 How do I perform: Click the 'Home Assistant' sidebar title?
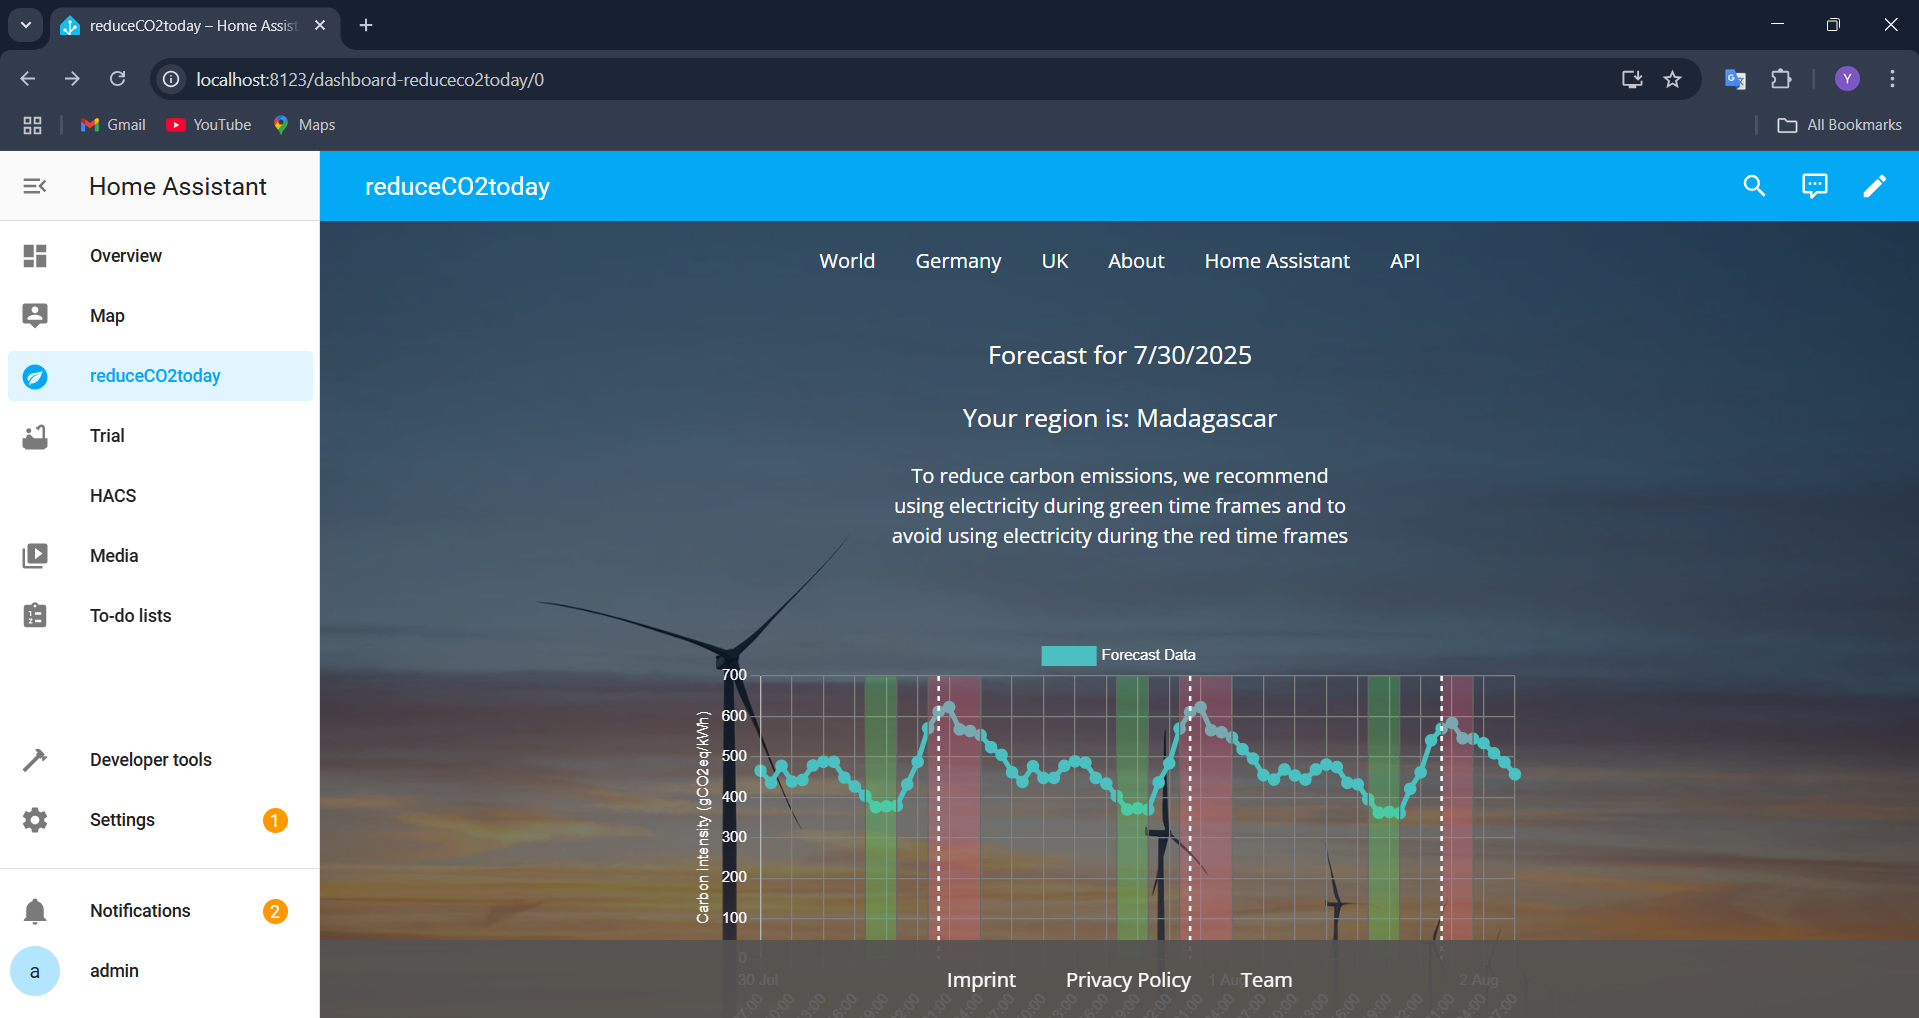[178, 186]
